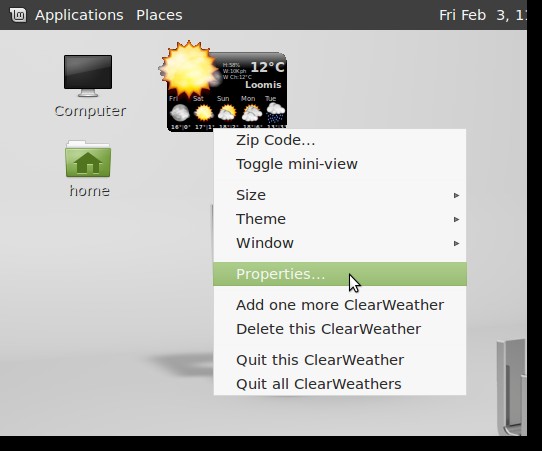Expand the Size submenu
The width and height of the screenshot is (542, 451).
340,195
